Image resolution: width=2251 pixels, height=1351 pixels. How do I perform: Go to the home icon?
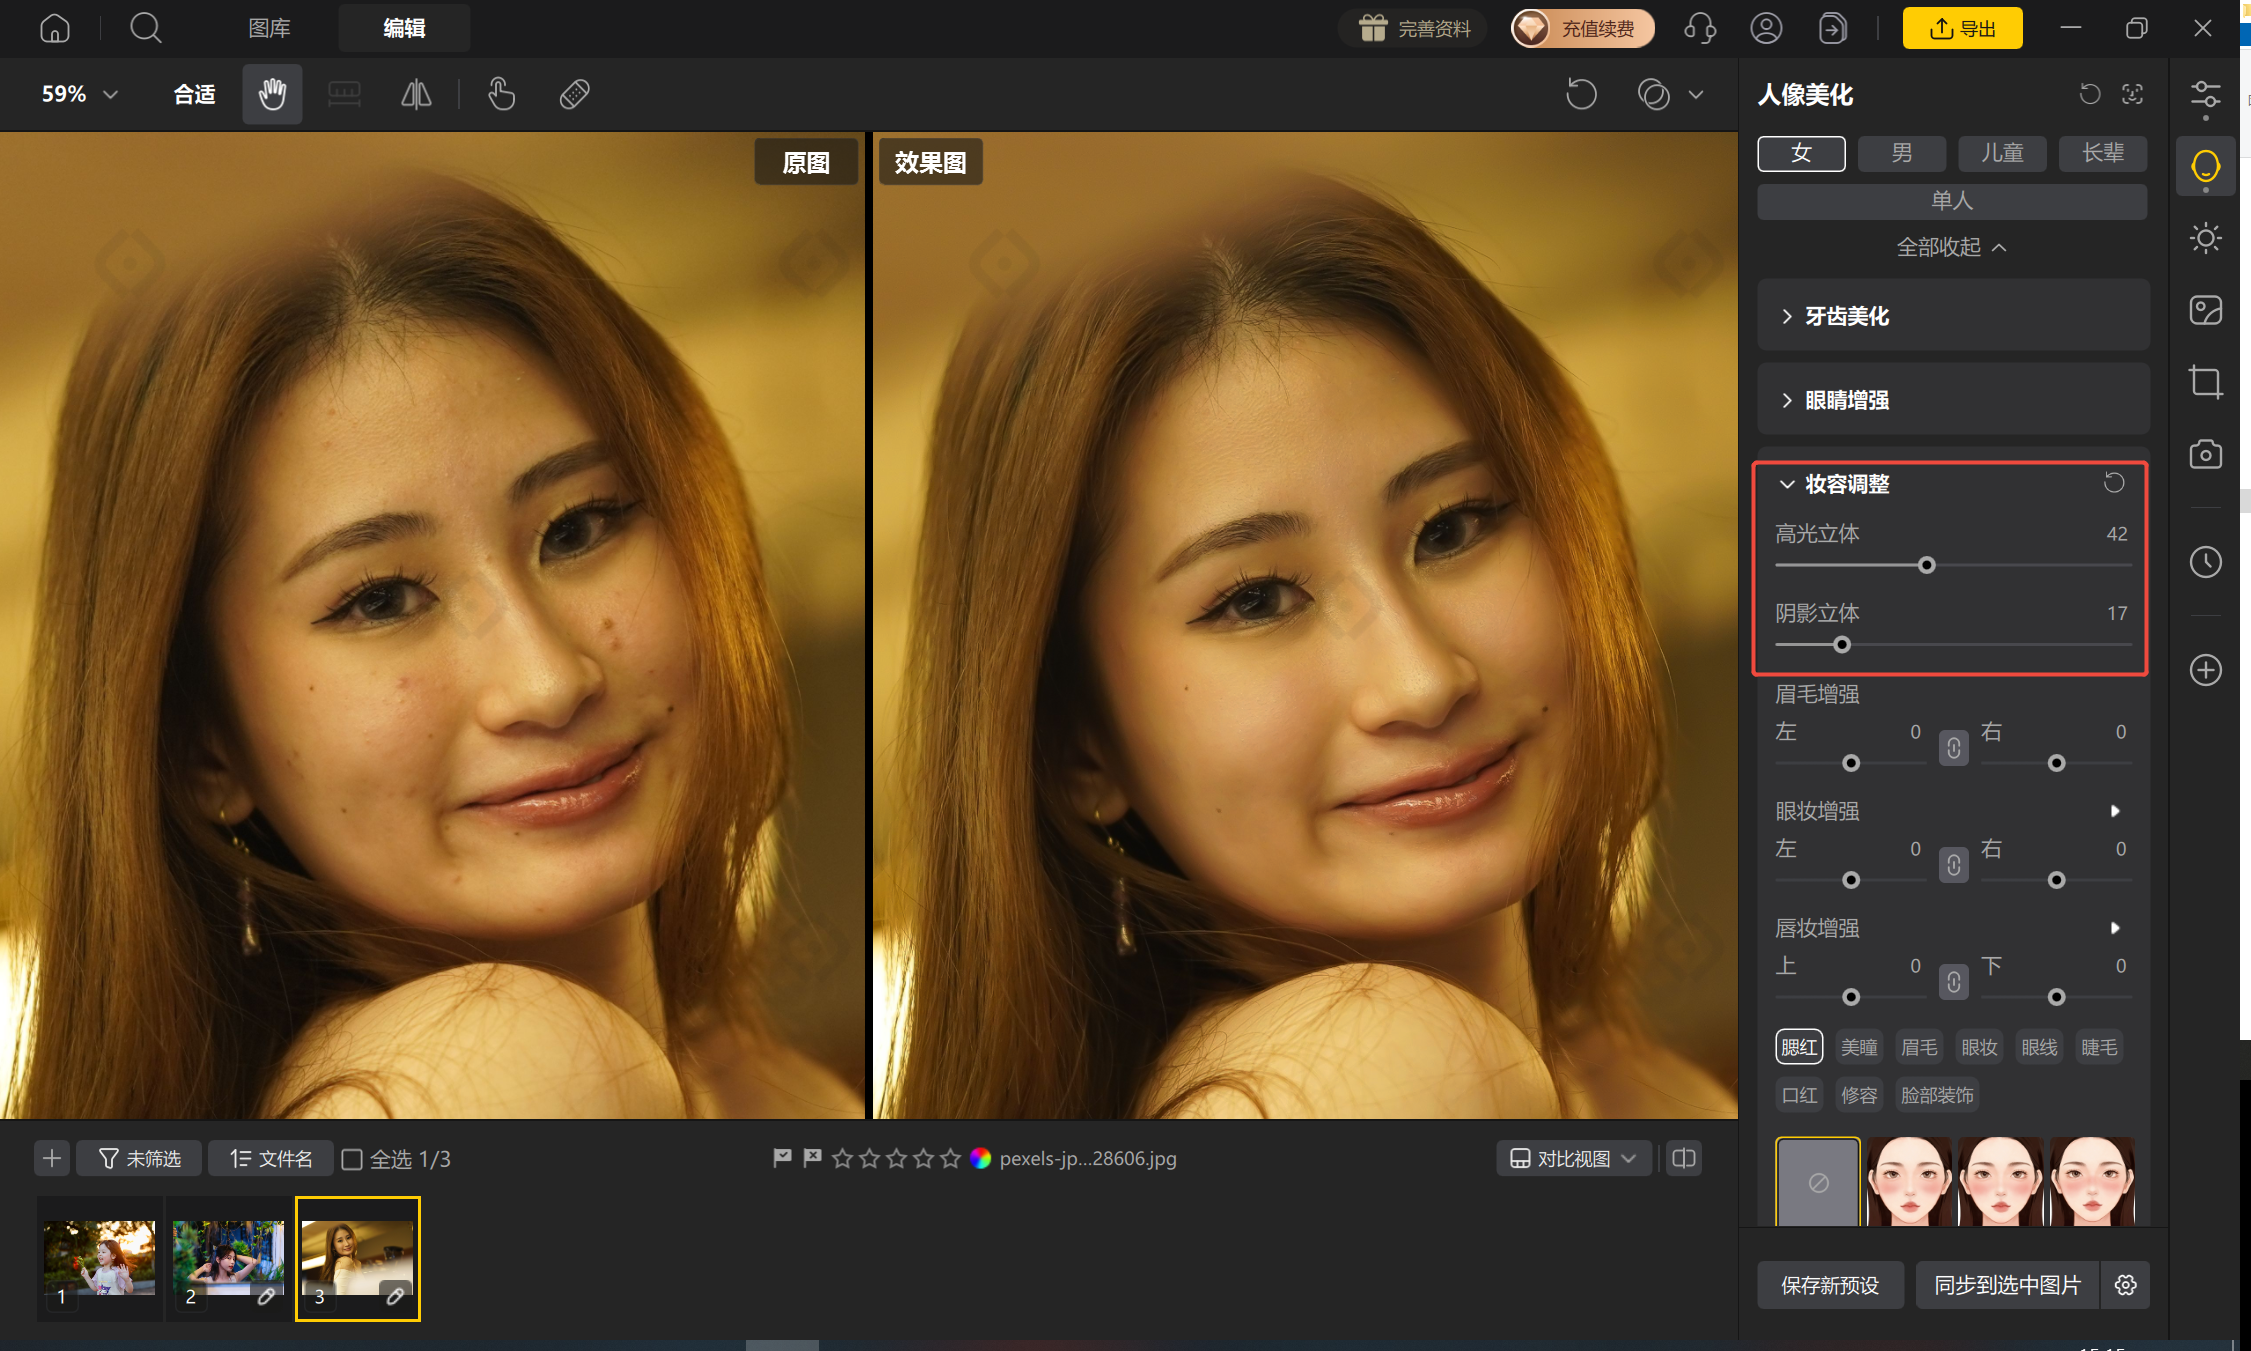coord(55,28)
